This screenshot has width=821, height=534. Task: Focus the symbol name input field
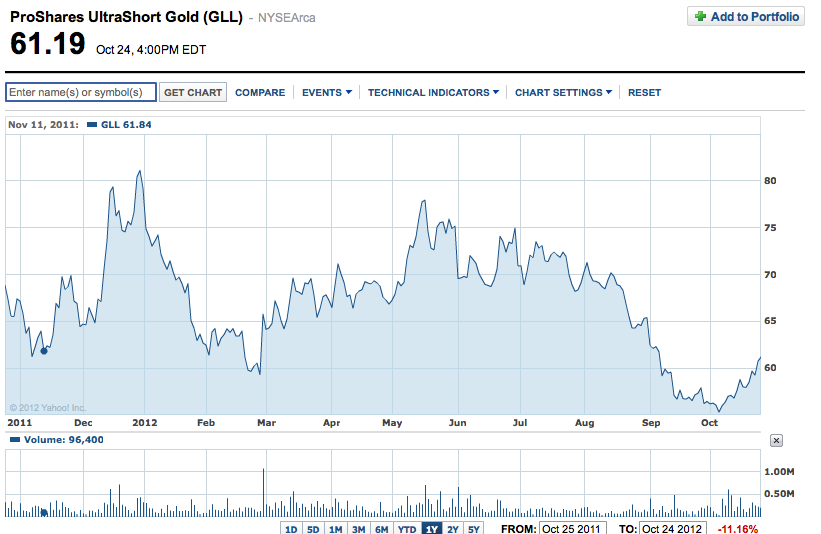[x=81, y=92]
